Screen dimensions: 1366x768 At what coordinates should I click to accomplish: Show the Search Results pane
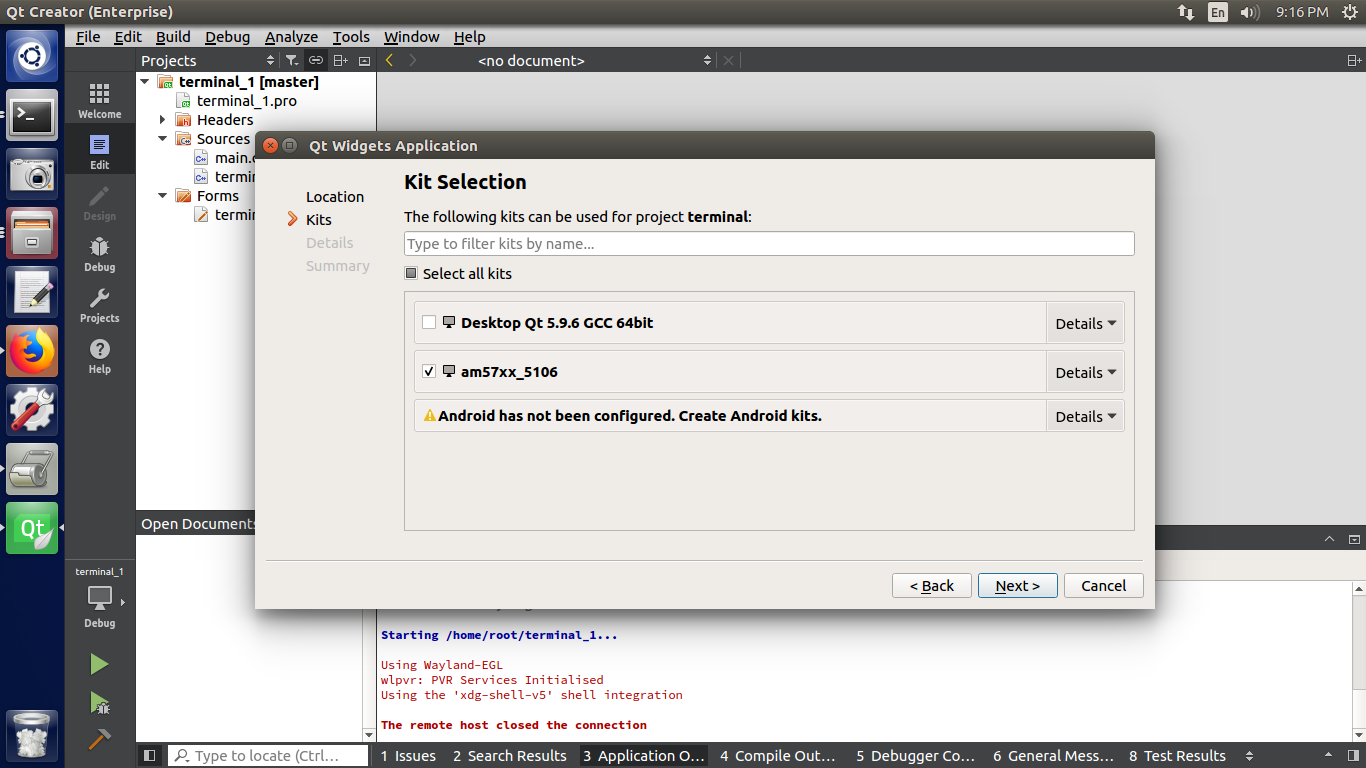(x=509, y=756)
